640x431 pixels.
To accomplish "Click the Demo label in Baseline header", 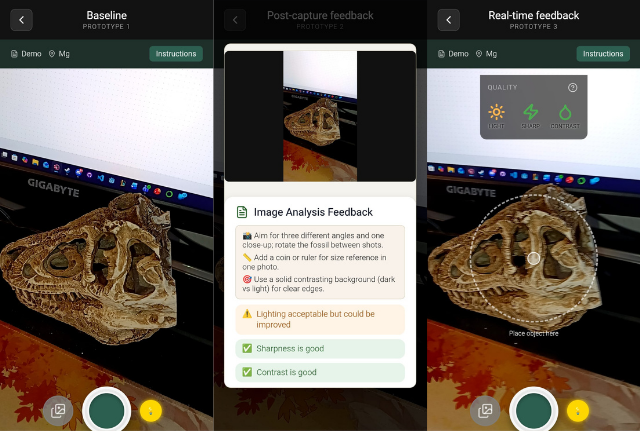I will coord(26,54).
